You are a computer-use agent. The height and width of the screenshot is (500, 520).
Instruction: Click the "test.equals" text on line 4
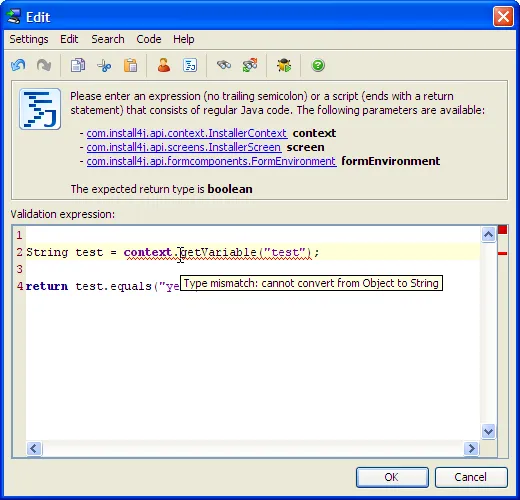[114, 286]
